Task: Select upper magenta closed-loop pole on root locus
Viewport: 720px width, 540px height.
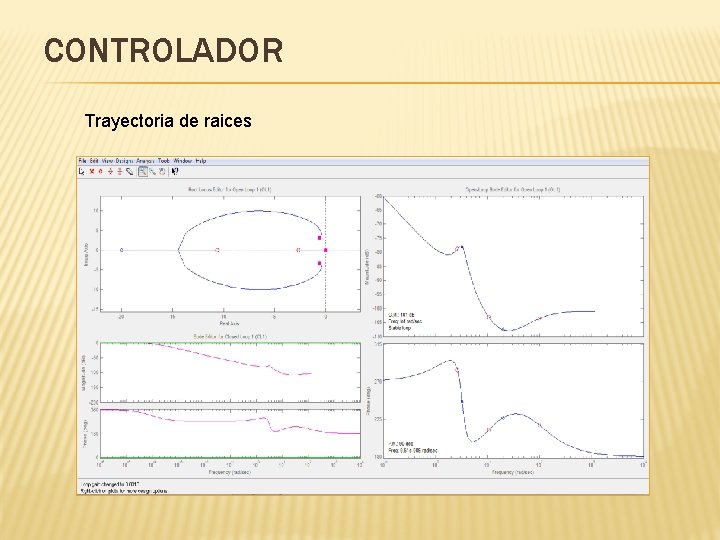Action: coord(320,238)
